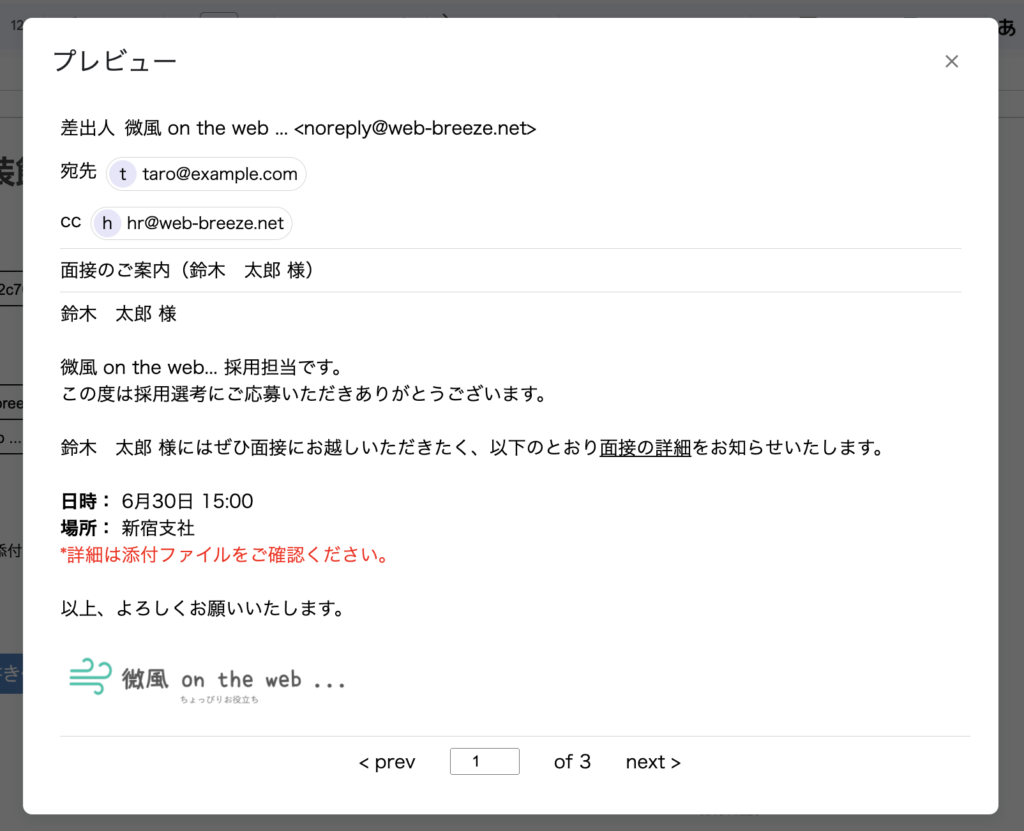
Task: Click the < prev pagination control
Action: [386, 762]
